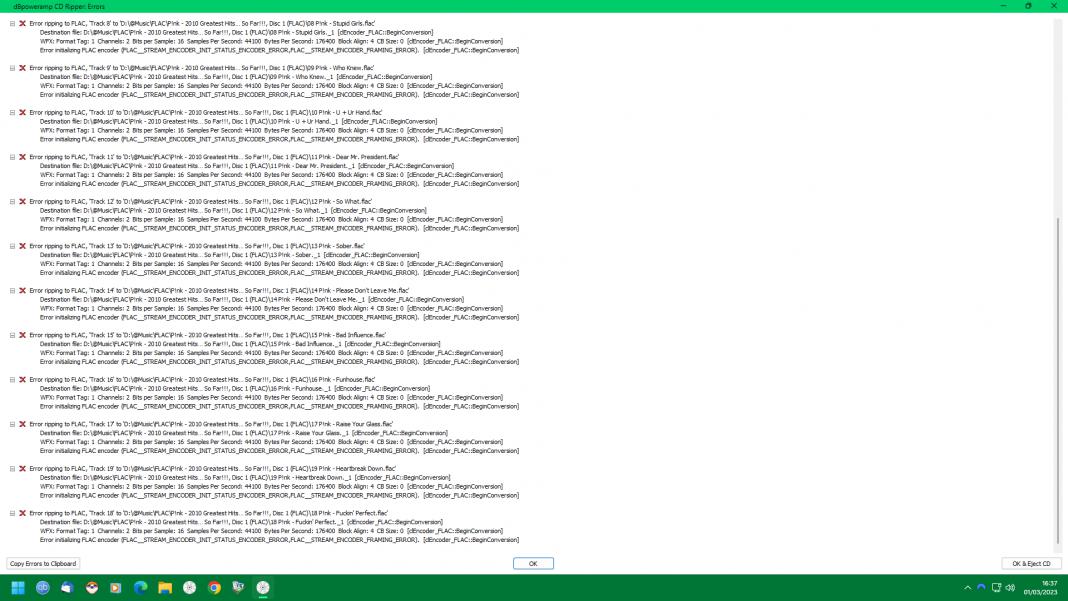Open File Explorer from the taskbar
Screen dimensions: 1068x601
(x=165, y=588)
